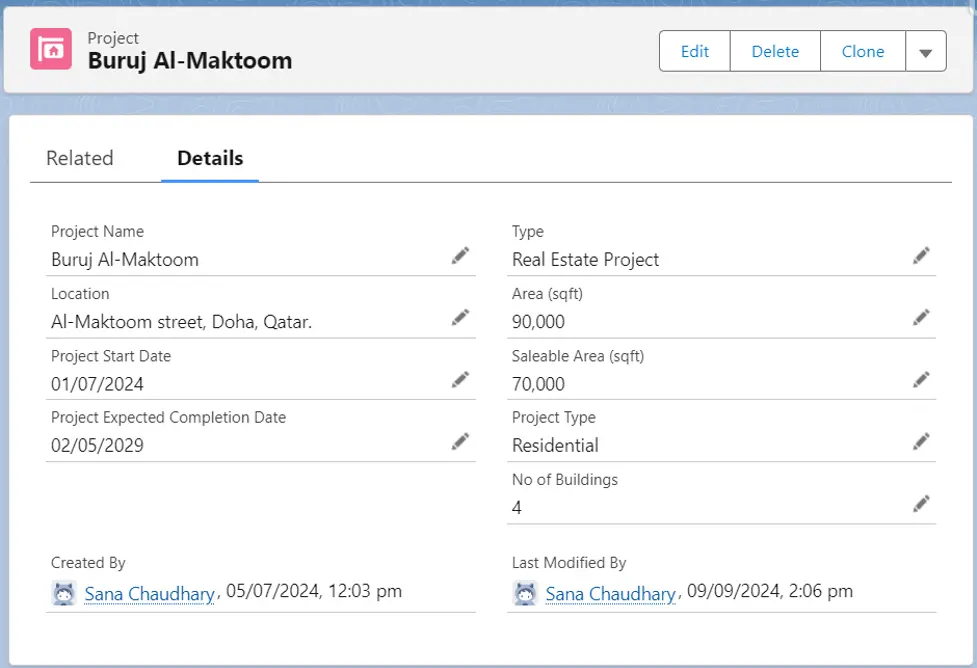Click the Buruj Al-Maktoom page header title
Screen dimensions: 977x668
click(x=190, y=61)
